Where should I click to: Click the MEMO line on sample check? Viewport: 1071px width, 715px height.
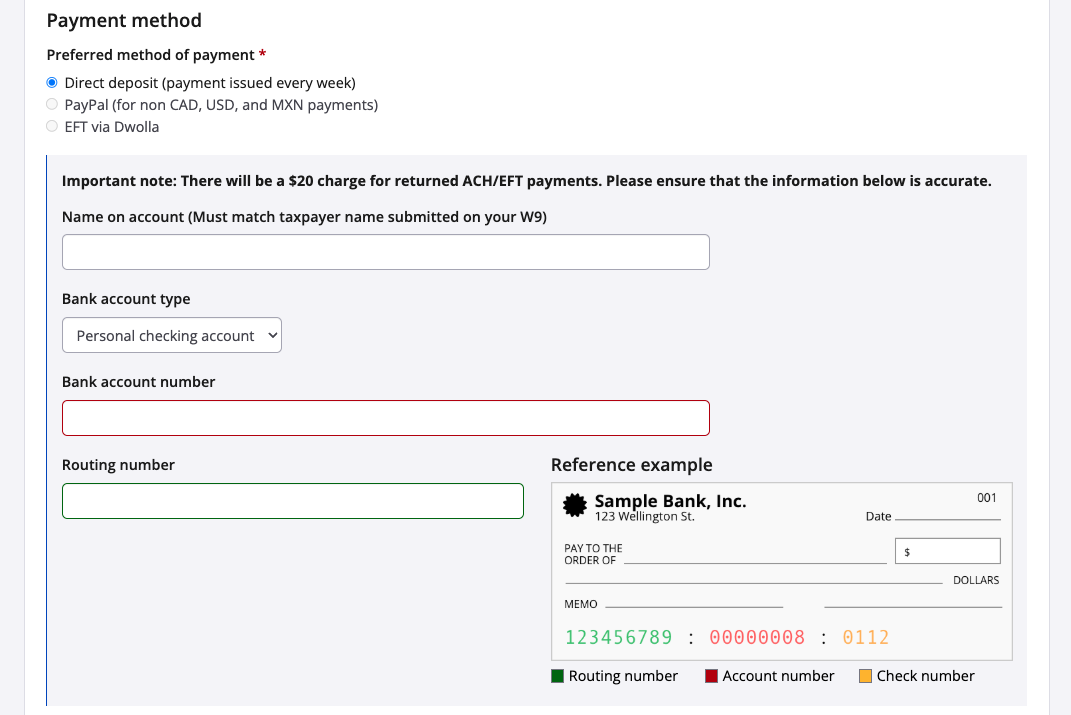pyautogui.click(x=693, y=604)
